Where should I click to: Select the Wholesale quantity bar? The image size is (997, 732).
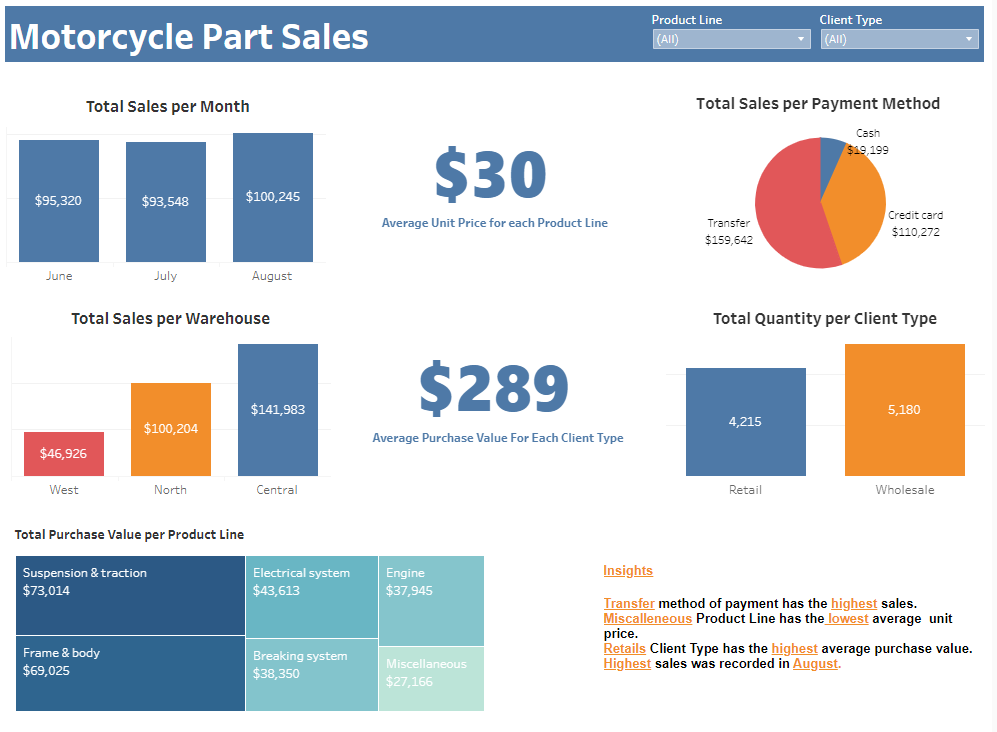tap(904, 411)
